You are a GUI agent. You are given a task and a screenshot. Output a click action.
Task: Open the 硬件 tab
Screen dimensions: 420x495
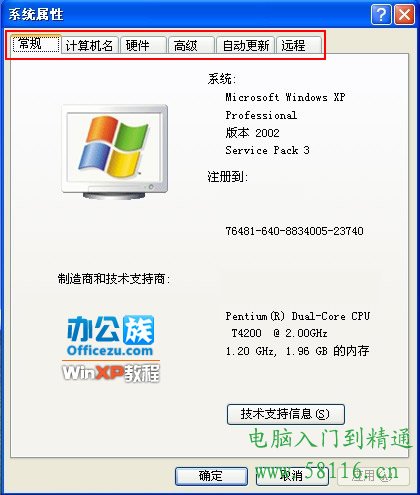(143, 45)
